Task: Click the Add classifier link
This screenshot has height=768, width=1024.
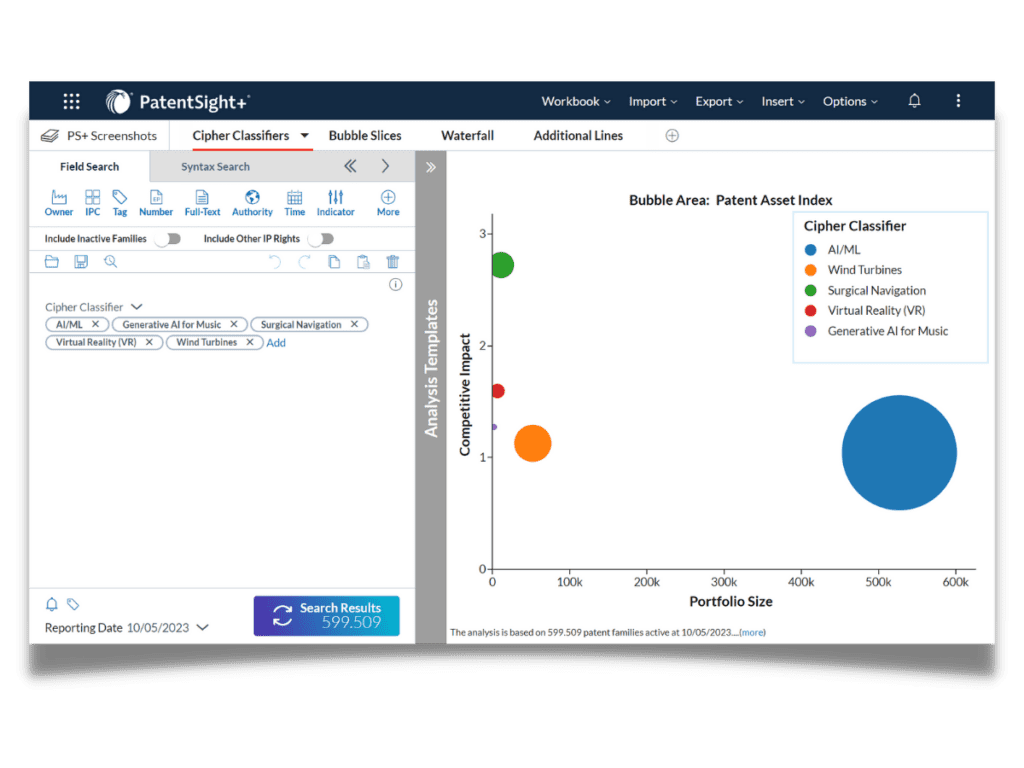Action: coord(276,343)
